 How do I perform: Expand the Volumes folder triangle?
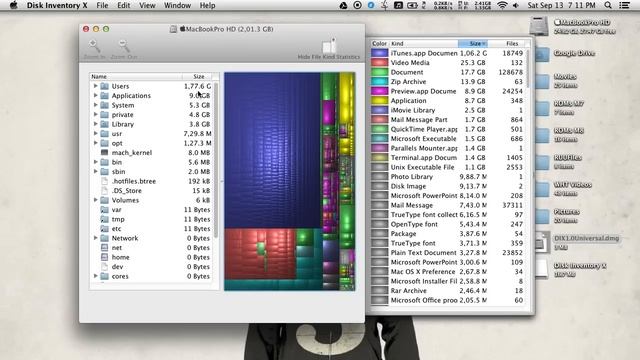click(x=96, y=200)
